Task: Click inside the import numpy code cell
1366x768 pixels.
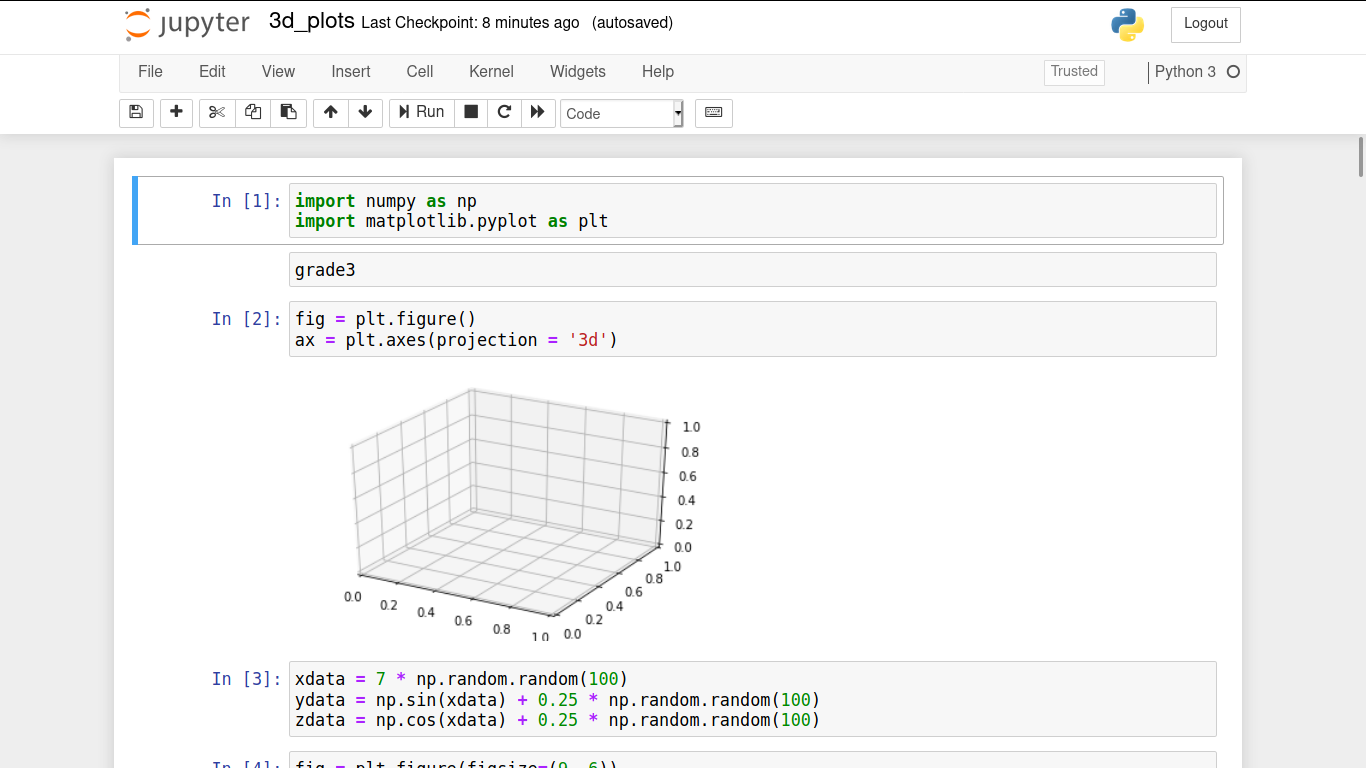Action: pyautogui.click(x=753, y=211)
